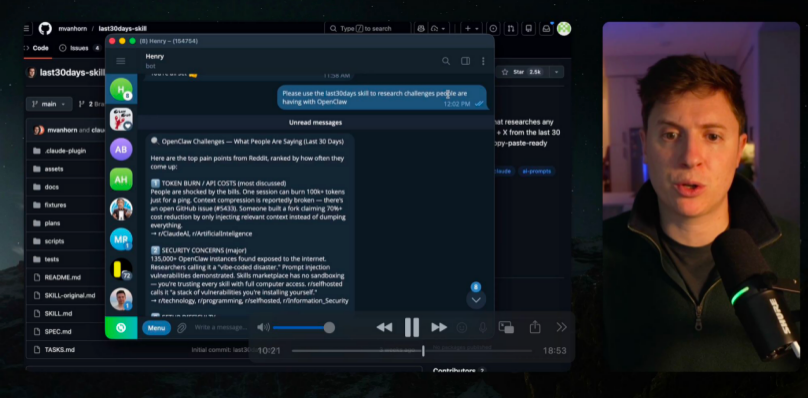Expand the main branch dropdown
This screenshot has width=808, height=398.
pyautogui.click(x=49, y=104)
